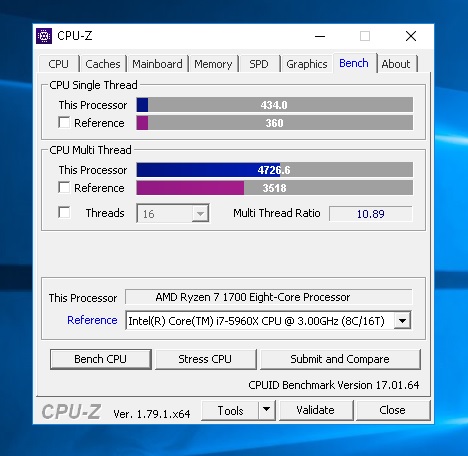Close CPU-Z with the title bar X

(411, 36)
